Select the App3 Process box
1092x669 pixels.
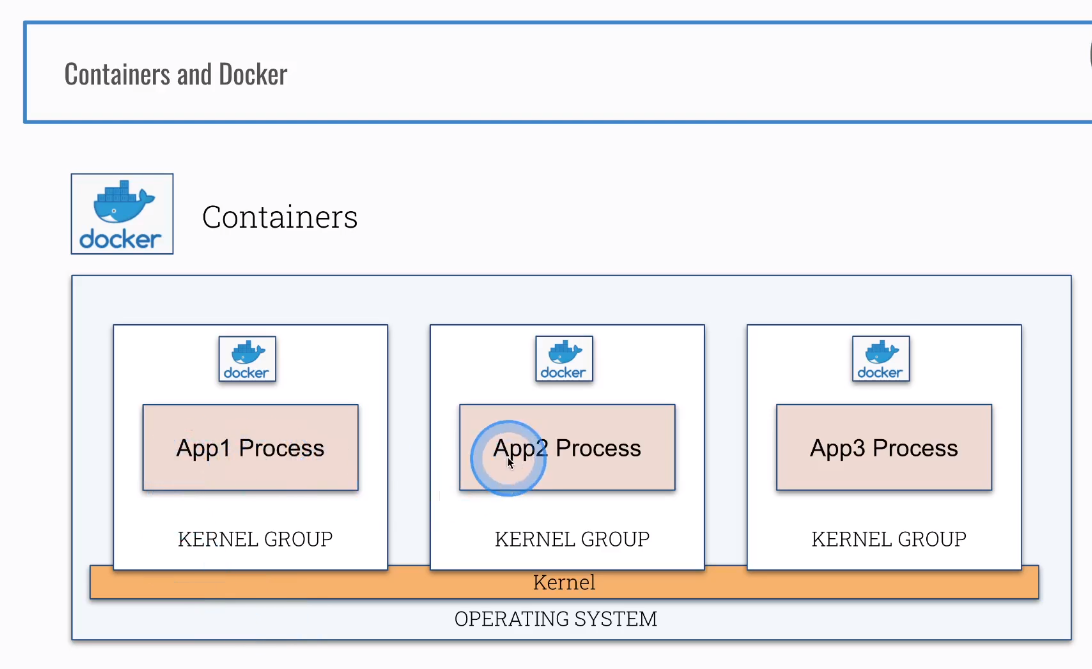[884, 448]
